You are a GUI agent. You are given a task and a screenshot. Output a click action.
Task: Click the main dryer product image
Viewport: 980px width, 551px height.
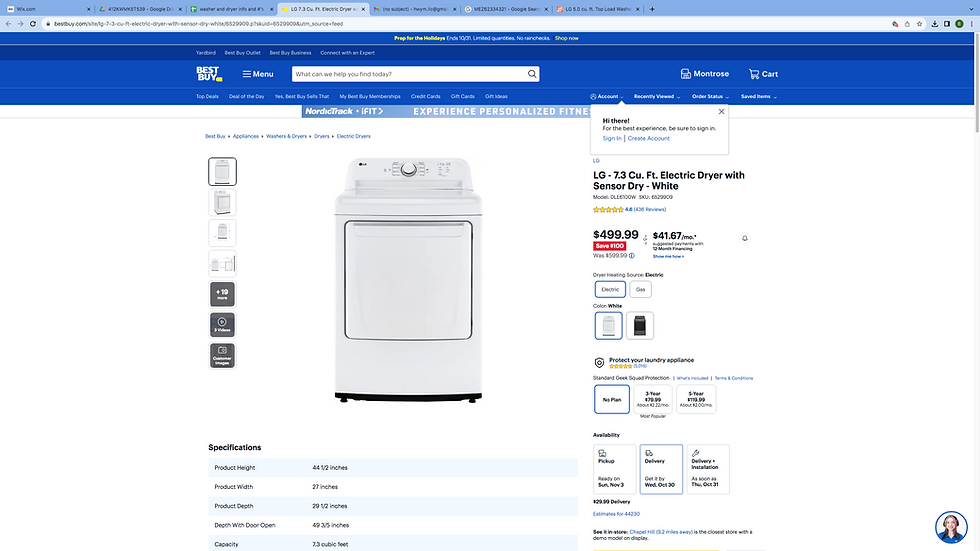click(409, 279)
